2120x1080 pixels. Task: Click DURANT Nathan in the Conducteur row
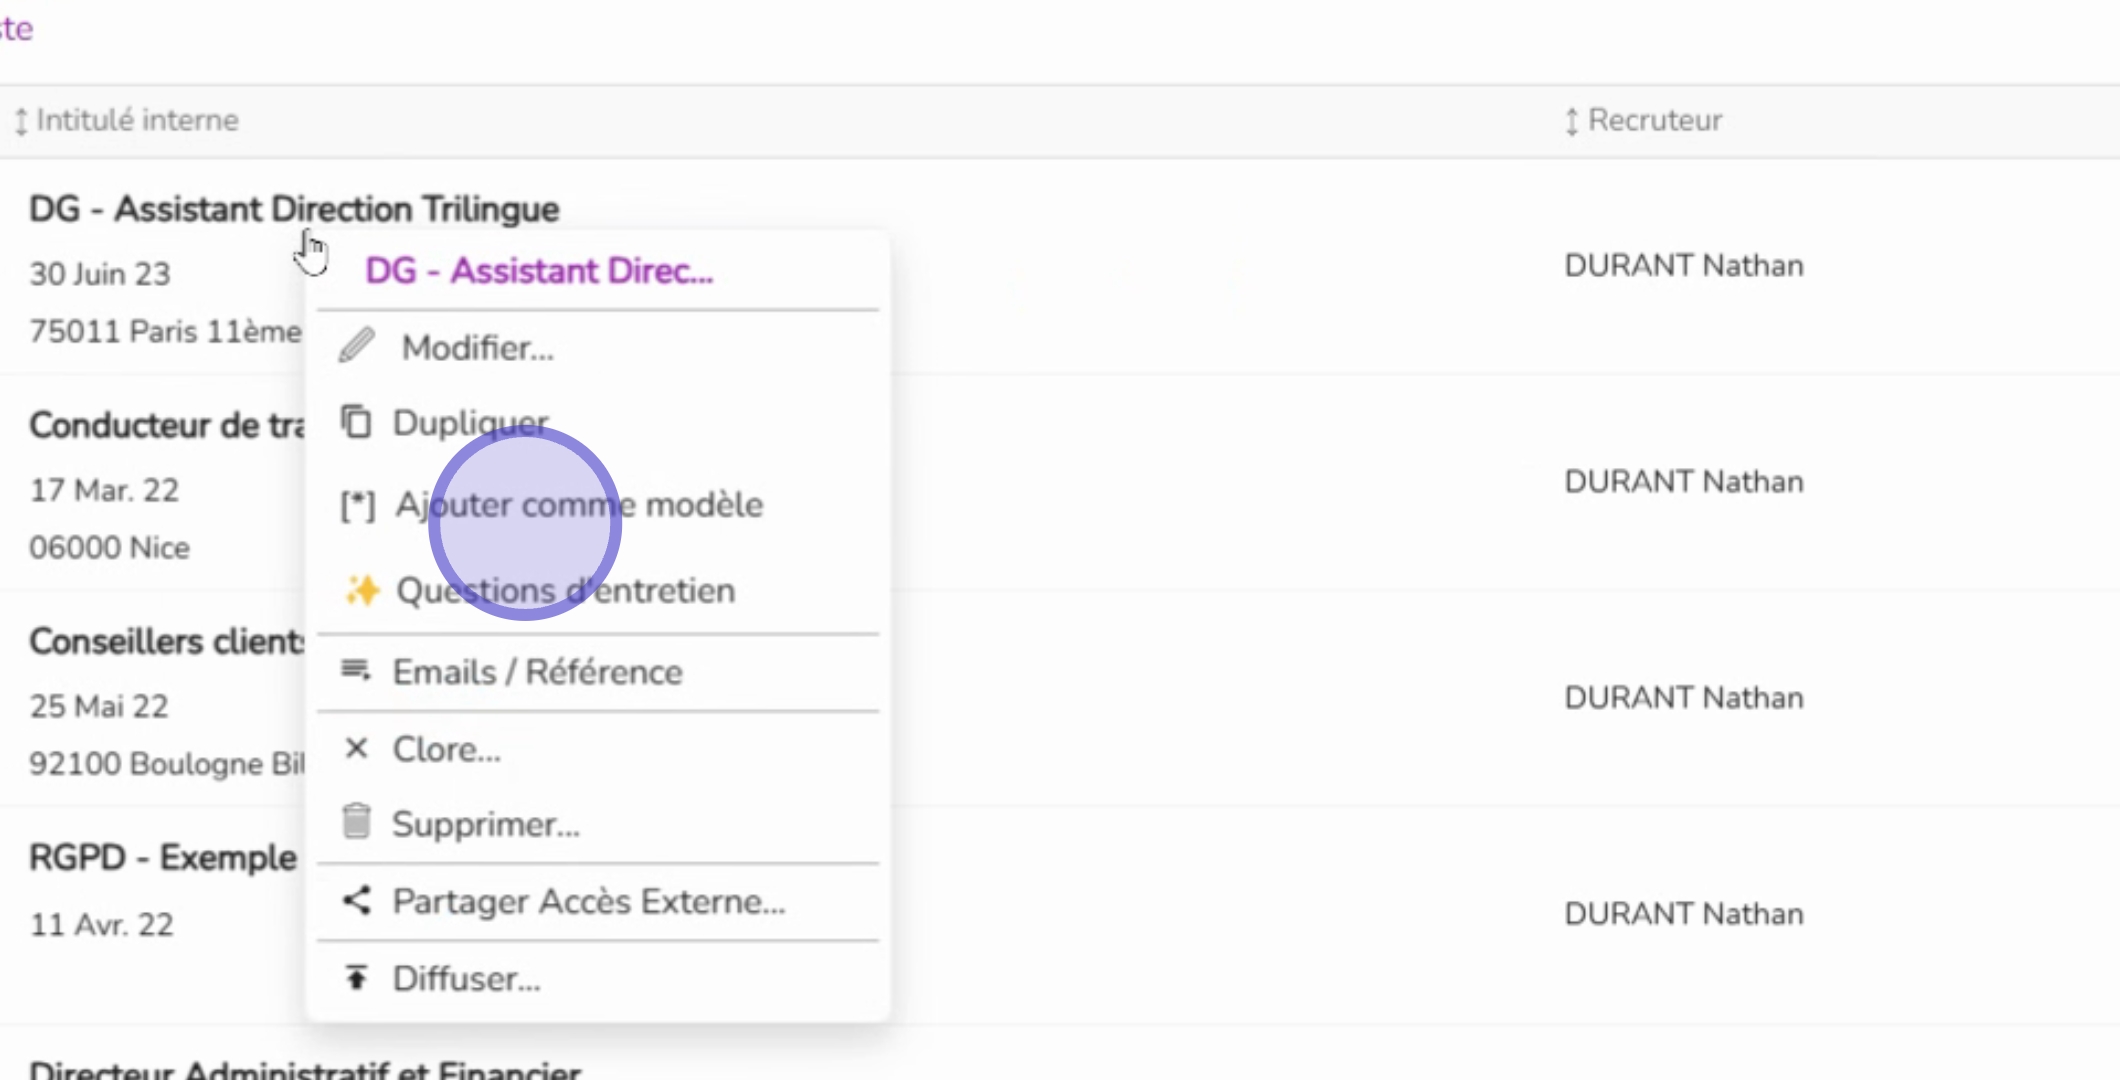pyautogui.click(x=1684, y=482)
